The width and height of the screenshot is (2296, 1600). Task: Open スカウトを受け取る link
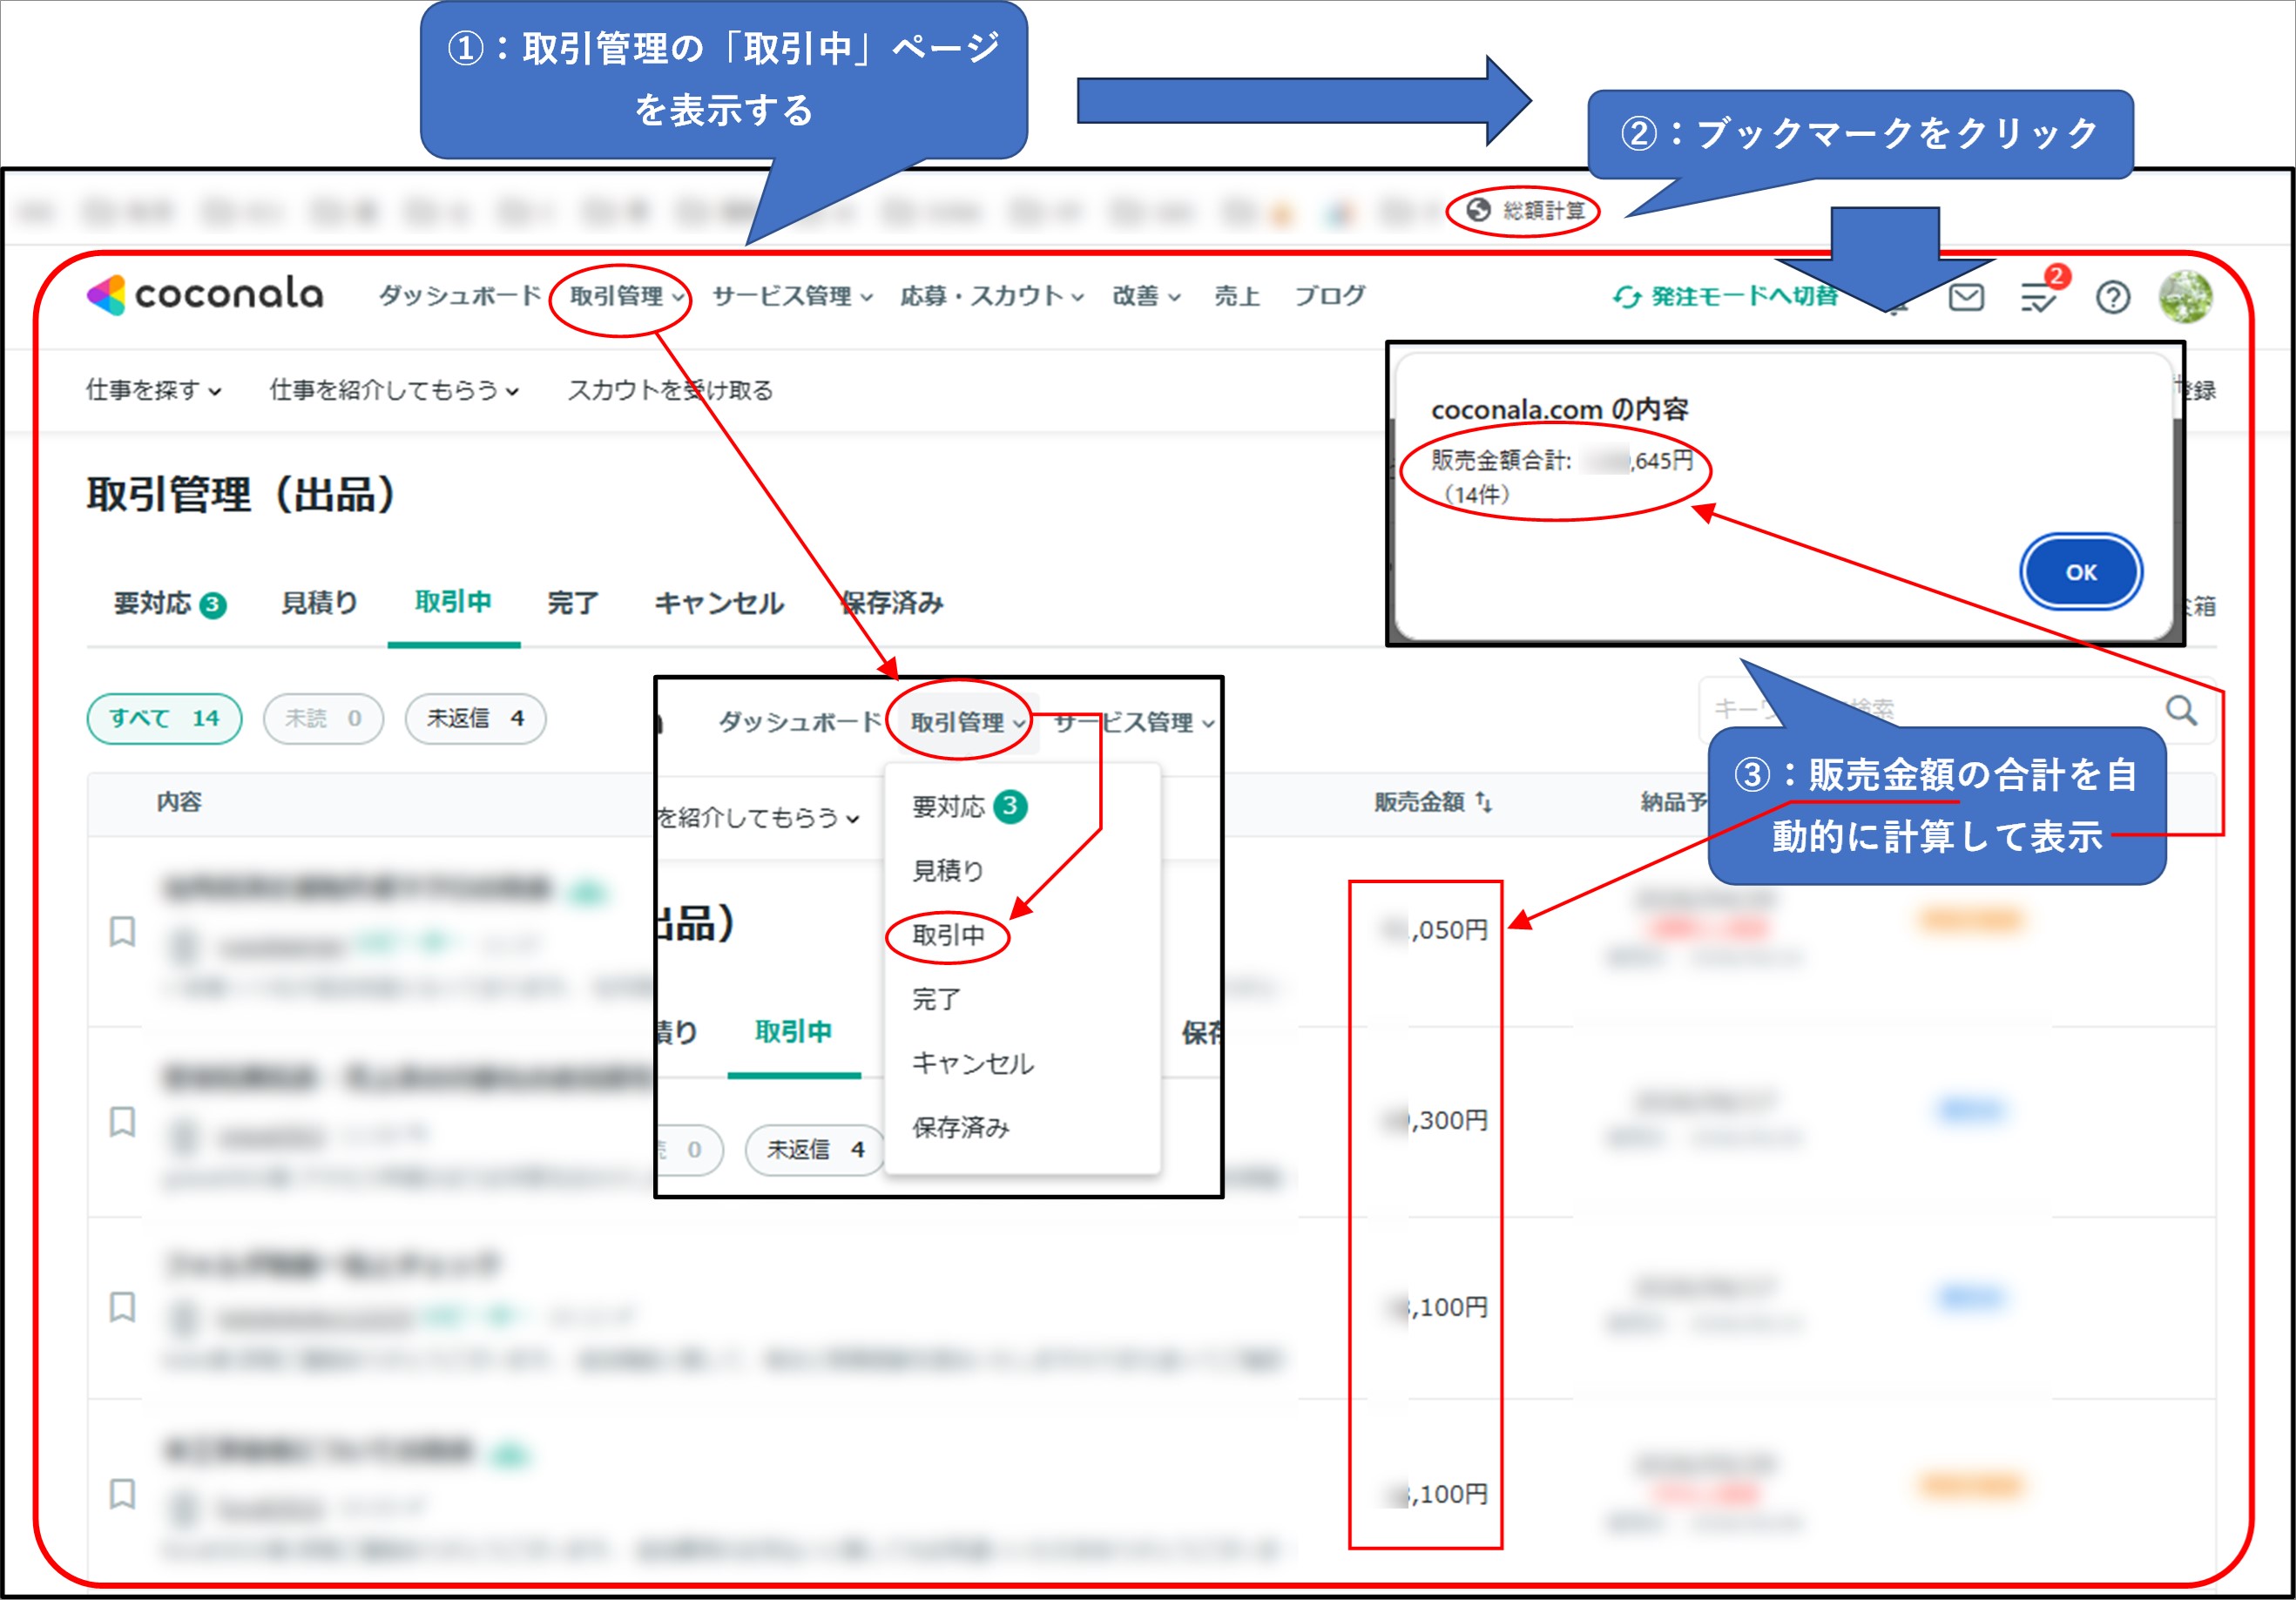click(670, 390)
